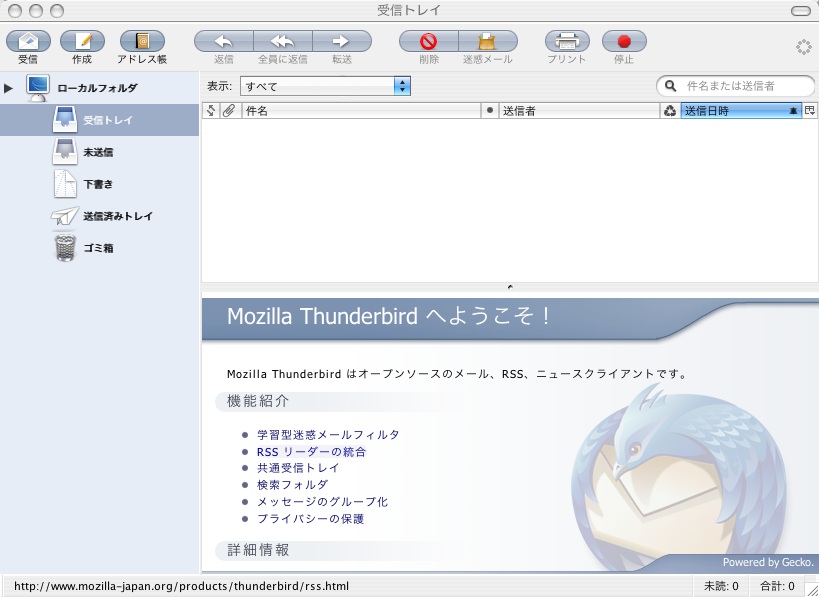Collapse the ローカルフォルダ disclosure triangle
The width and height of the screenshot is (819, 597).
coord(8,88)
